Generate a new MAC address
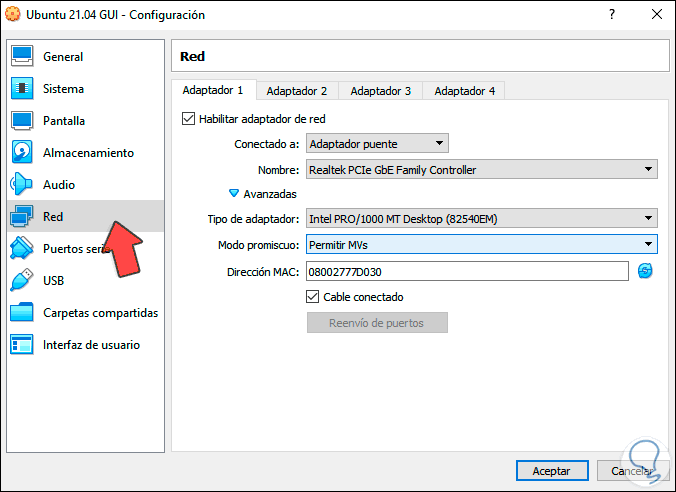Viewport: 676px width, 492px height. (645, 271)
